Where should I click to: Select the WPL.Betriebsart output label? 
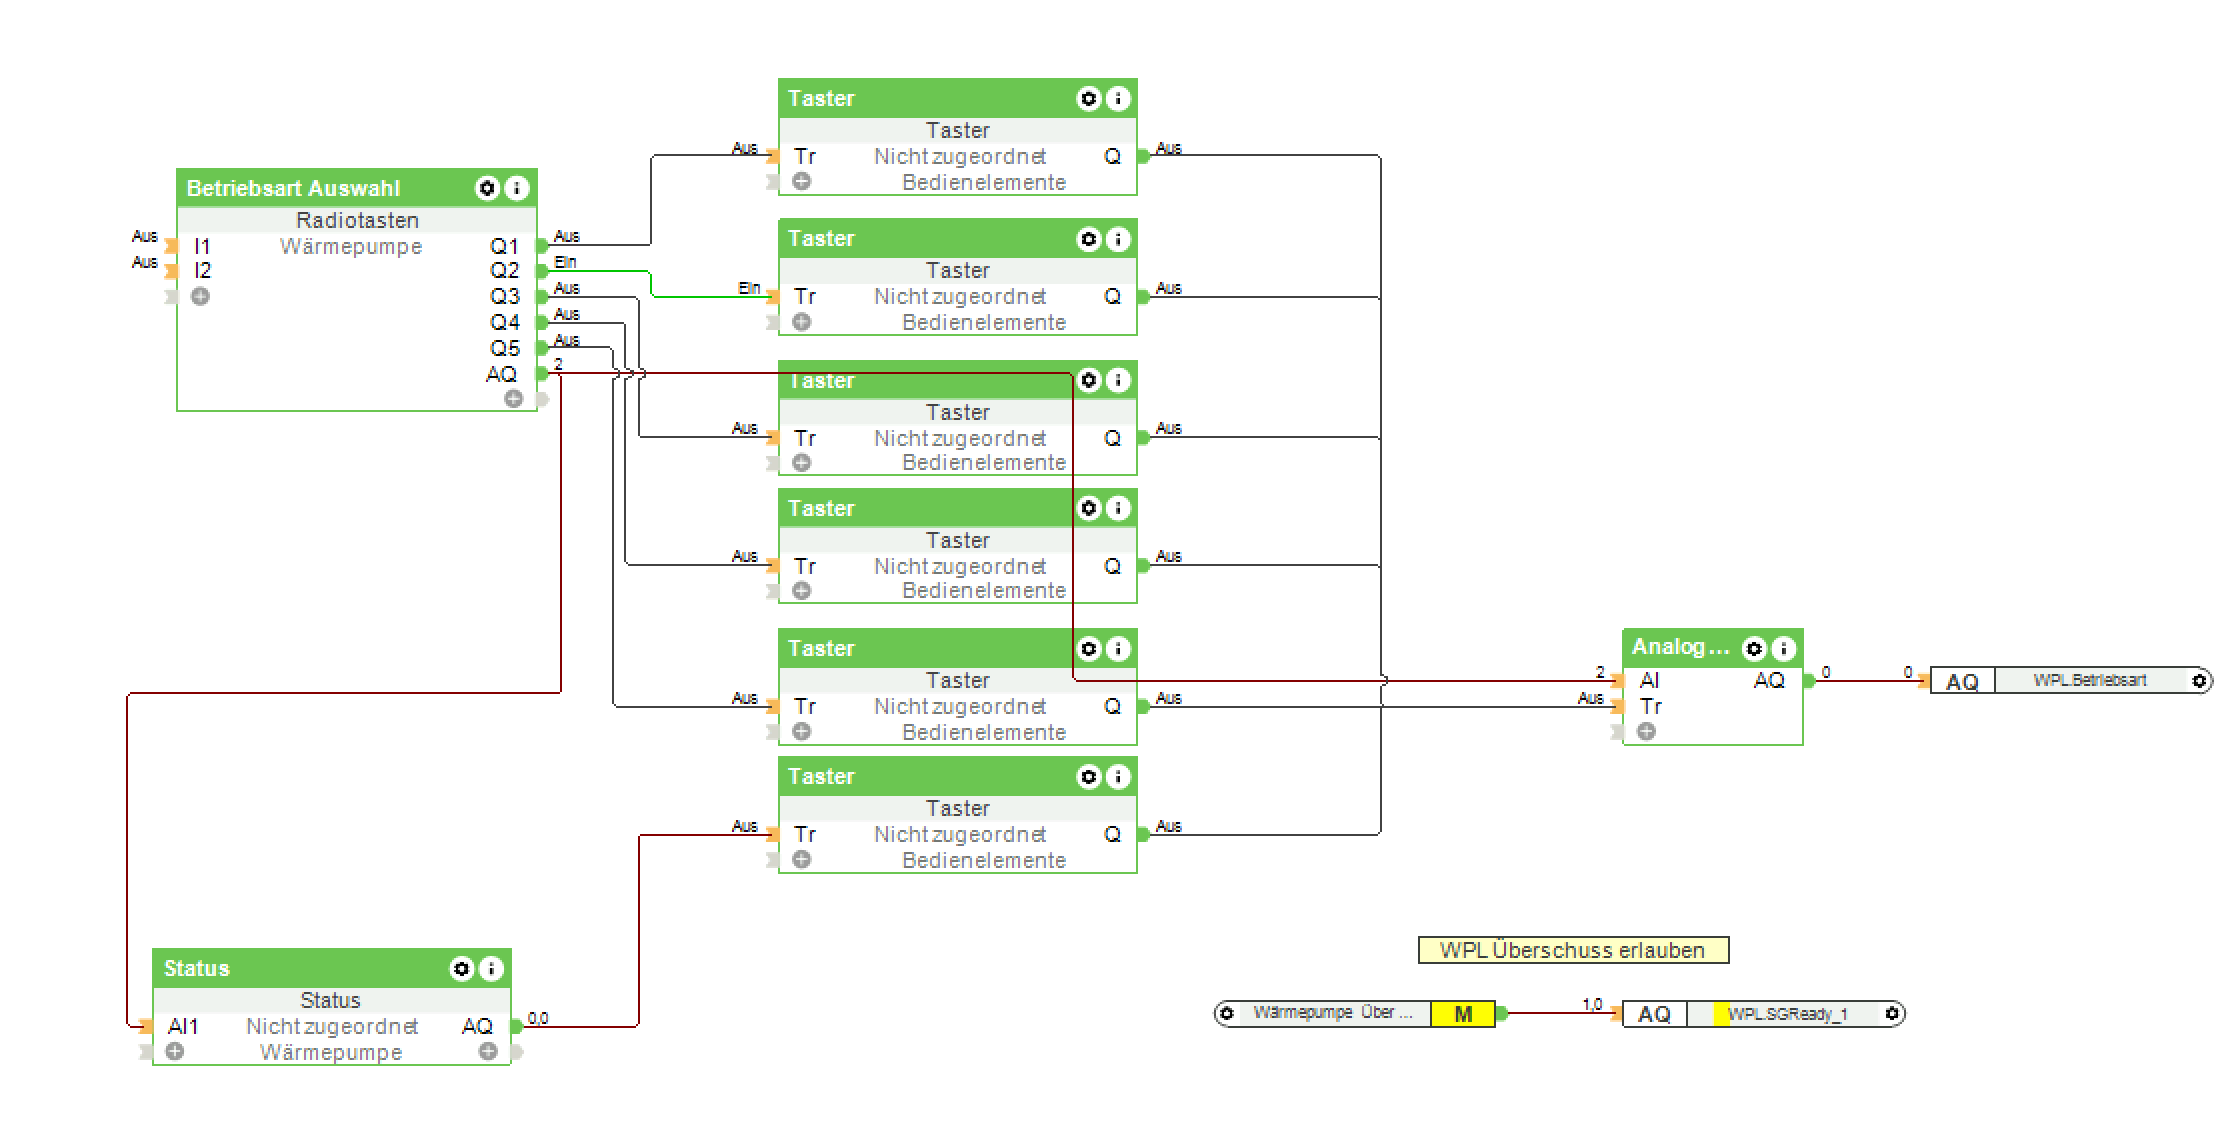pyautogui.click(x=2089, y=681)
